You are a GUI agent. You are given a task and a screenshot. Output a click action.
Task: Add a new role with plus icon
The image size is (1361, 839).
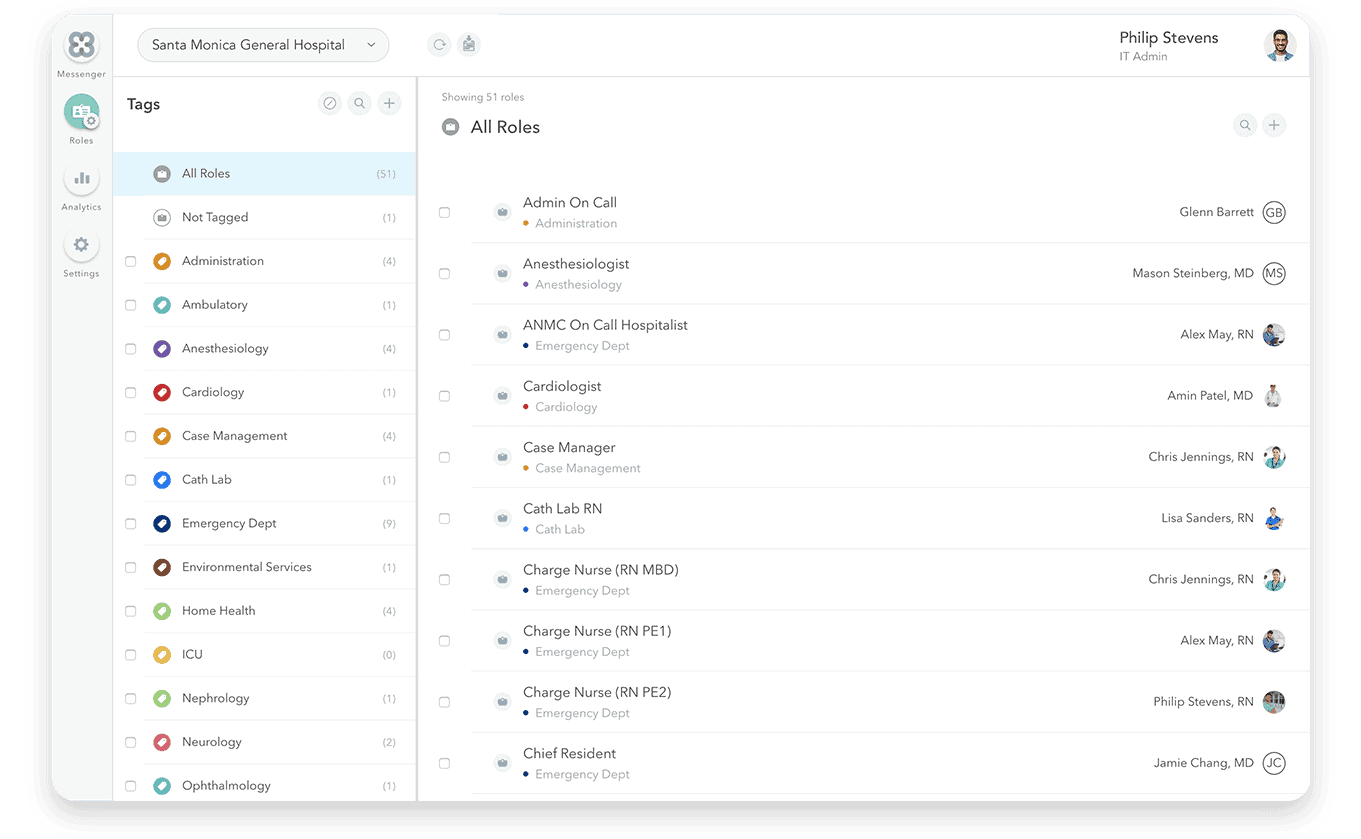pos(1274,125)
